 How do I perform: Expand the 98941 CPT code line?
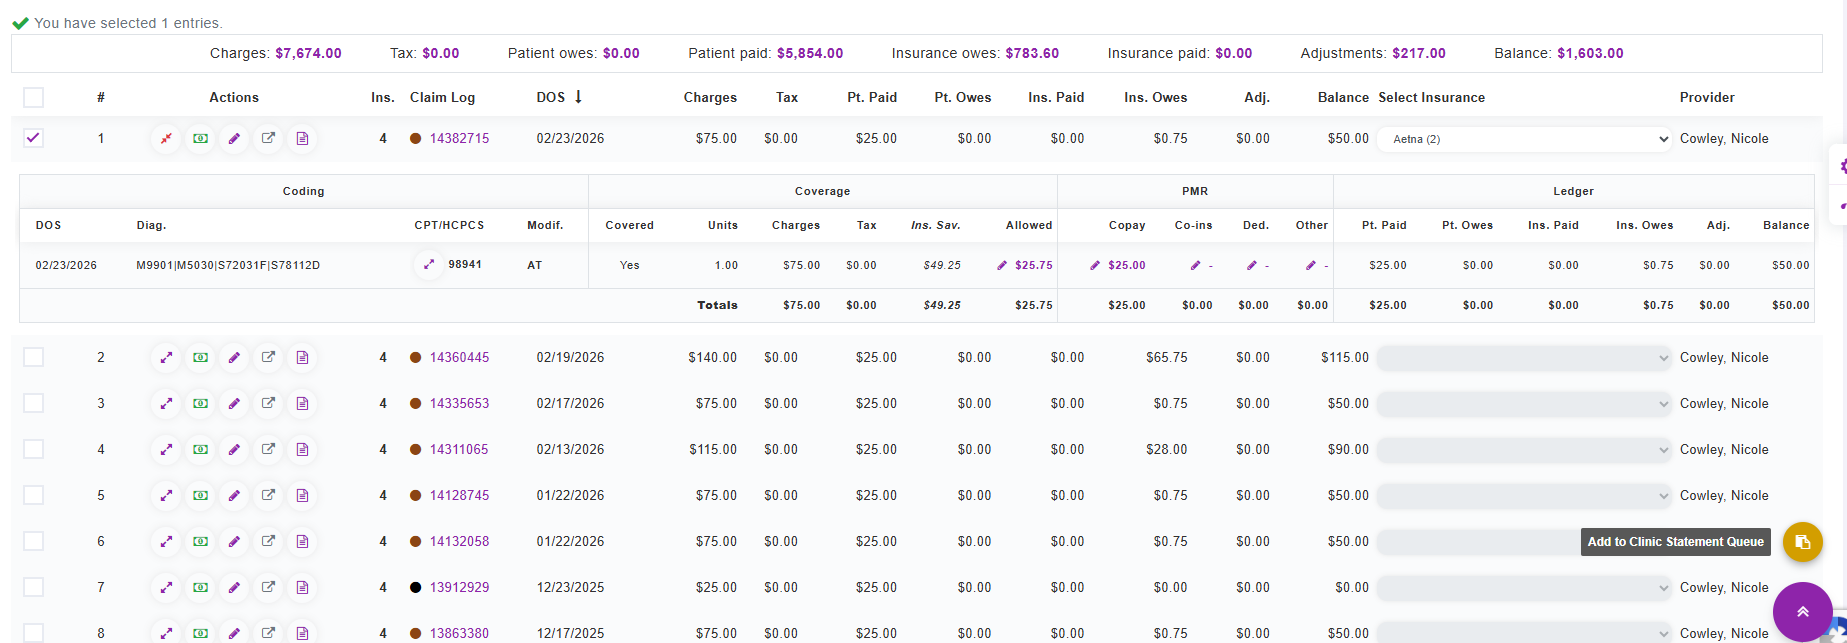tap(429, 265)
